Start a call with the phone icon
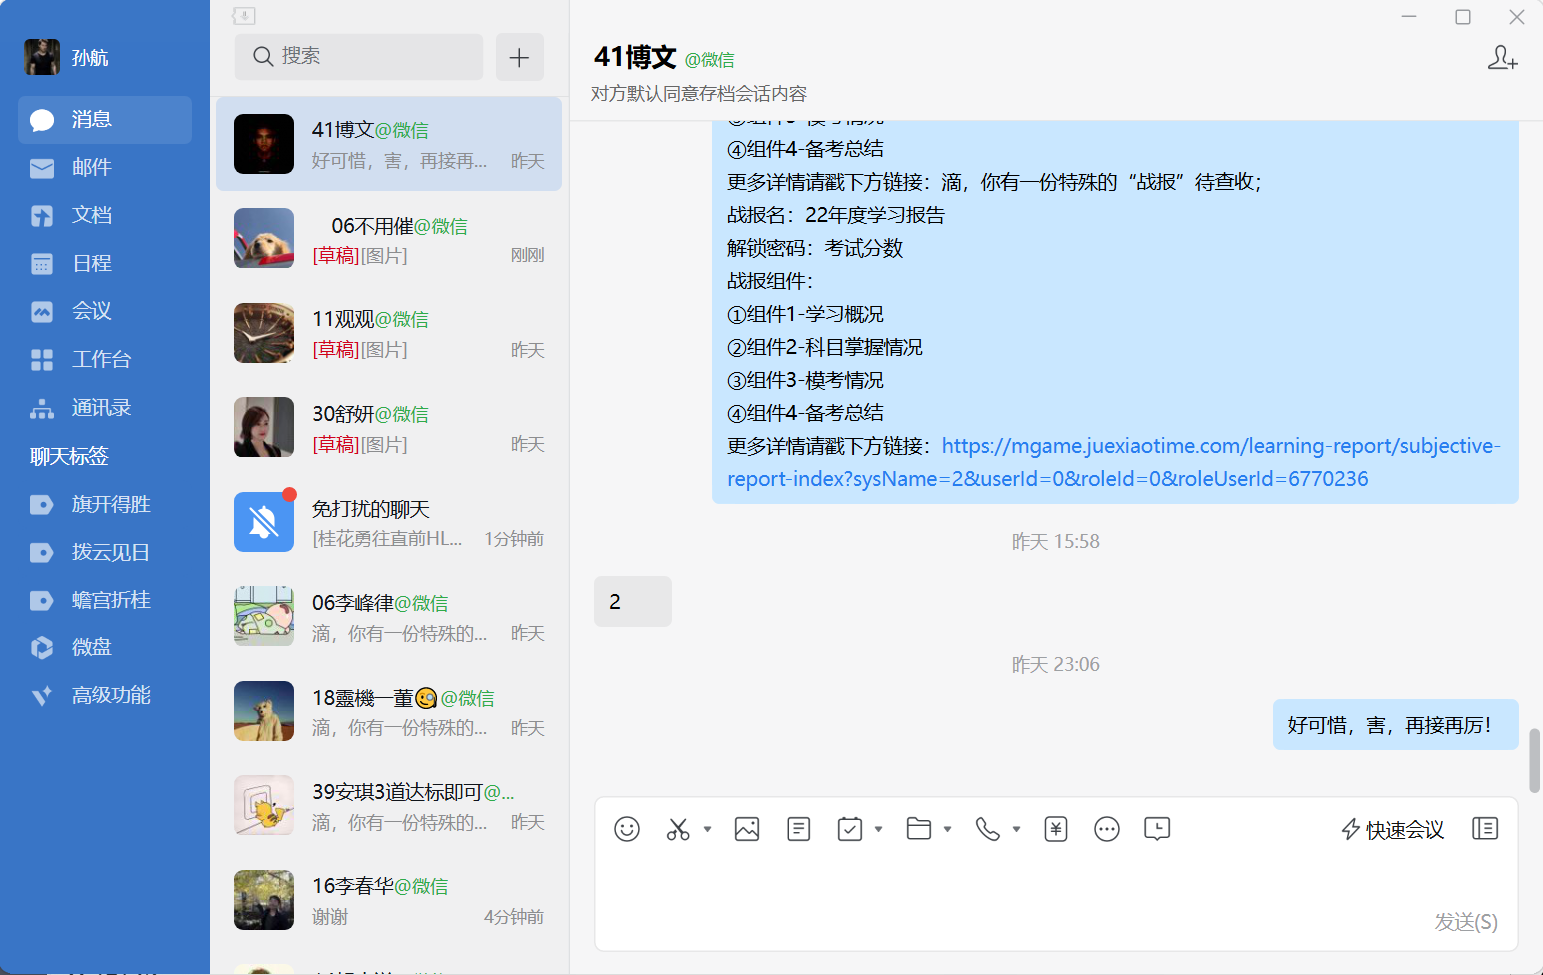Screen dimensions: 1543x975 tap(988, 829)
